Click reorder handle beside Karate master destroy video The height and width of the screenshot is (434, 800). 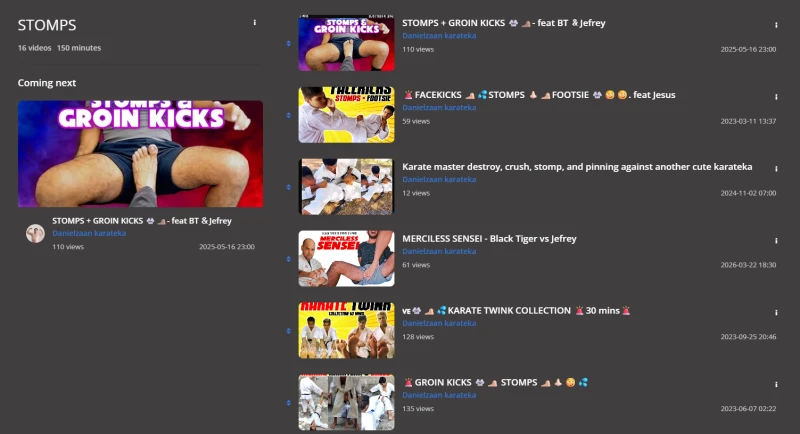[289, 187]
